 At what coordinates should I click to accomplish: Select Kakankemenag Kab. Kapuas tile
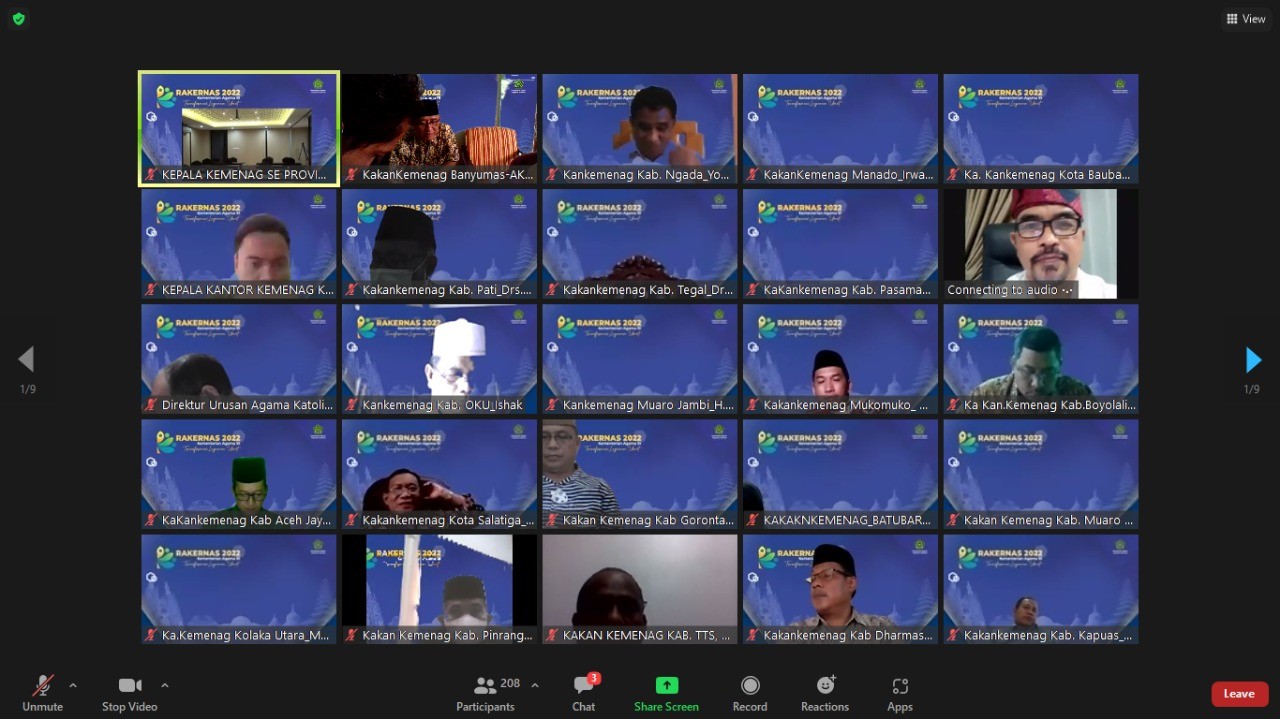[1041, 589]
